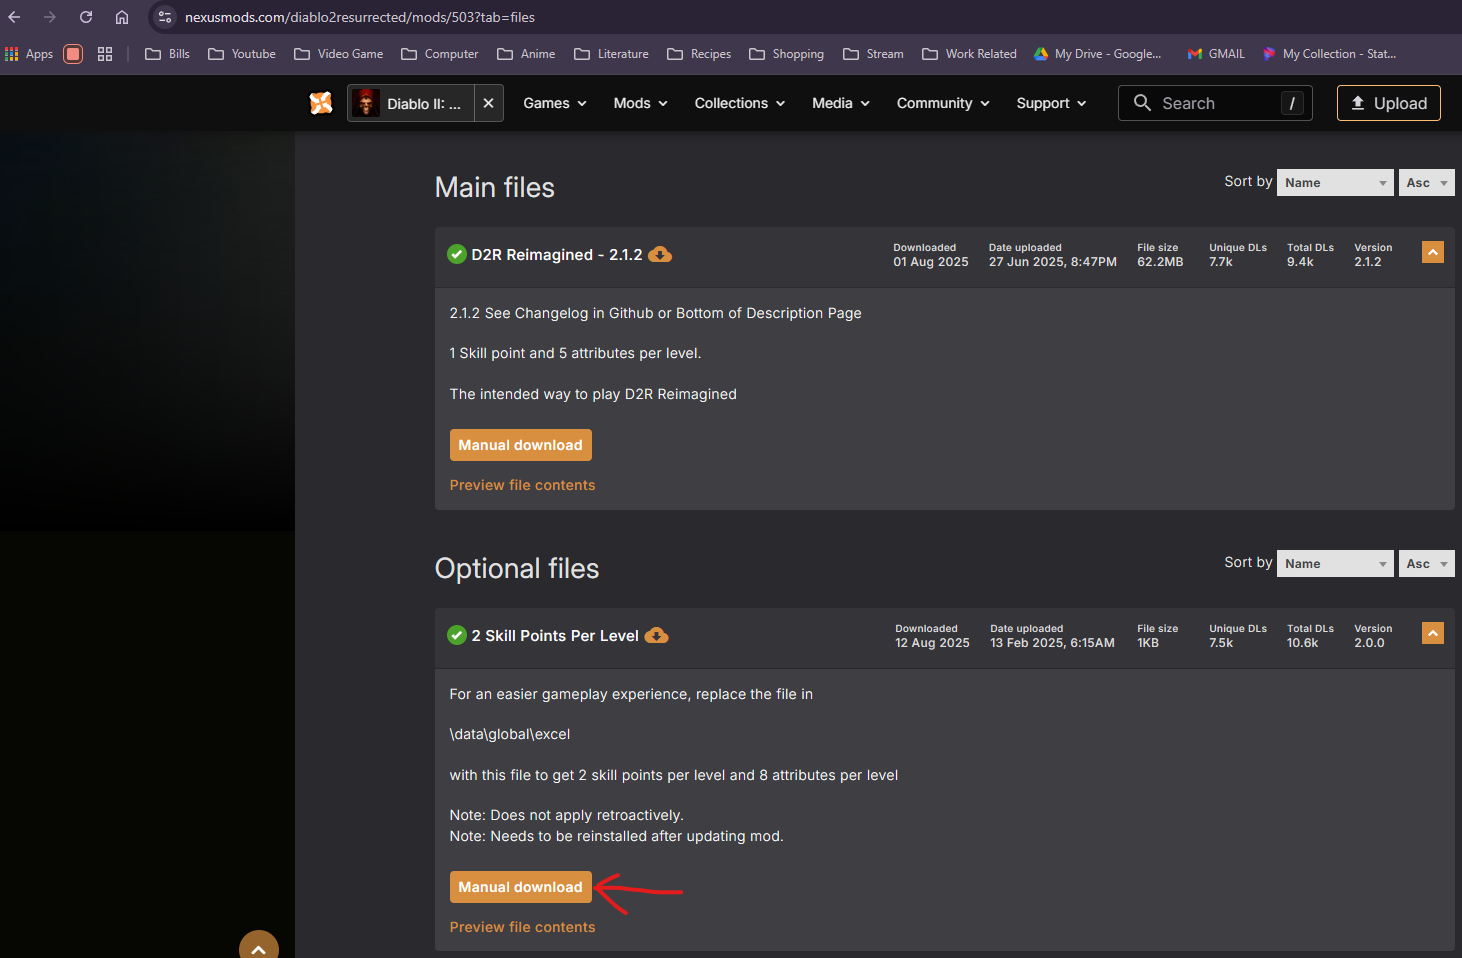Click the 10.6k total downloads value

tap(1302, 643)
